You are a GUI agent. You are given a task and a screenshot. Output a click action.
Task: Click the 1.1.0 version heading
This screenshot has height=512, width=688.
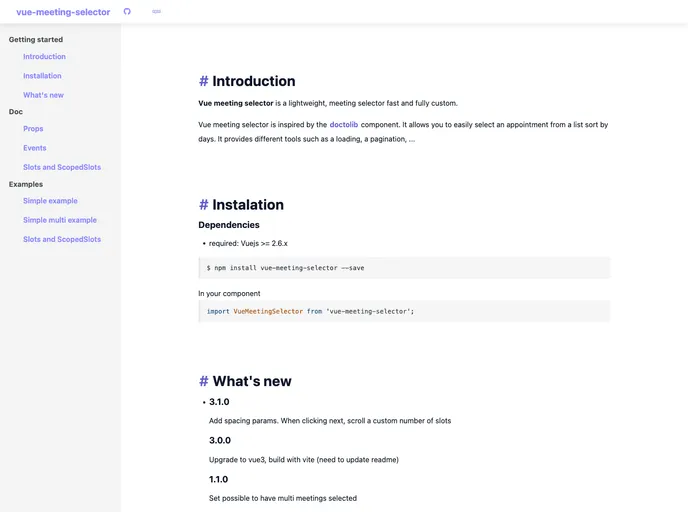219,480
